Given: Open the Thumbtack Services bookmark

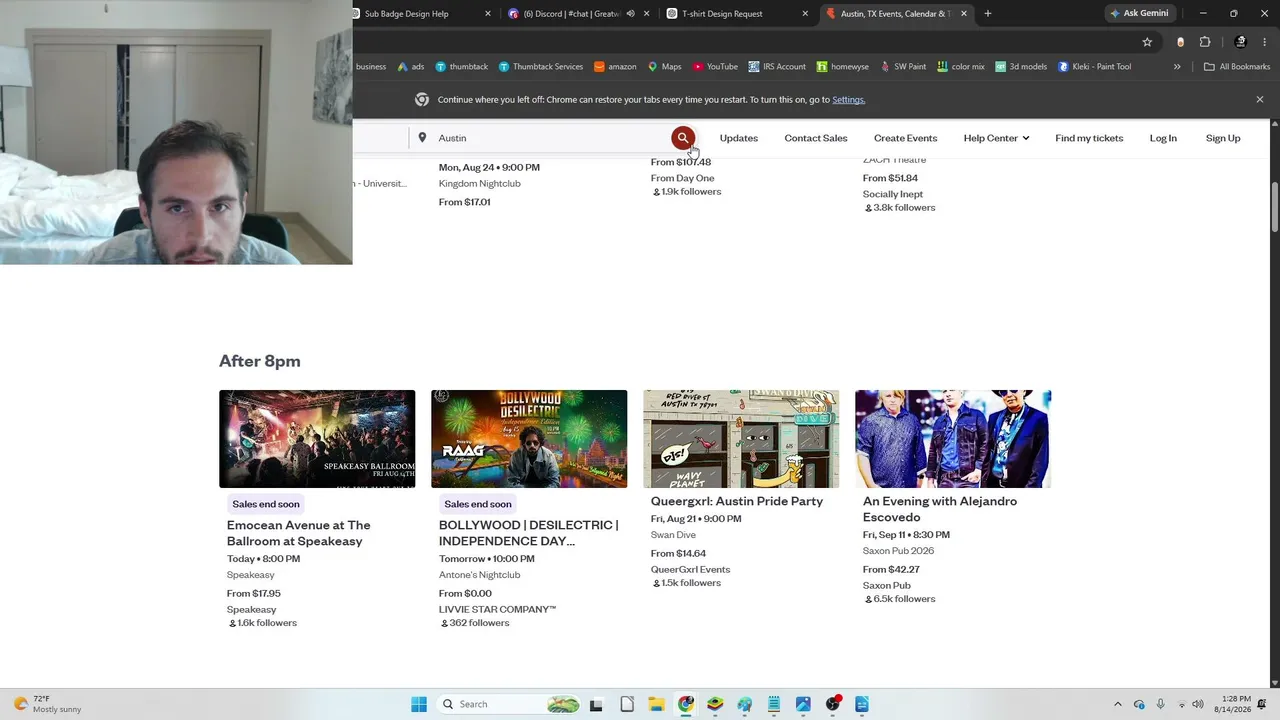Looking at the screenshot, I should (540, 67).
